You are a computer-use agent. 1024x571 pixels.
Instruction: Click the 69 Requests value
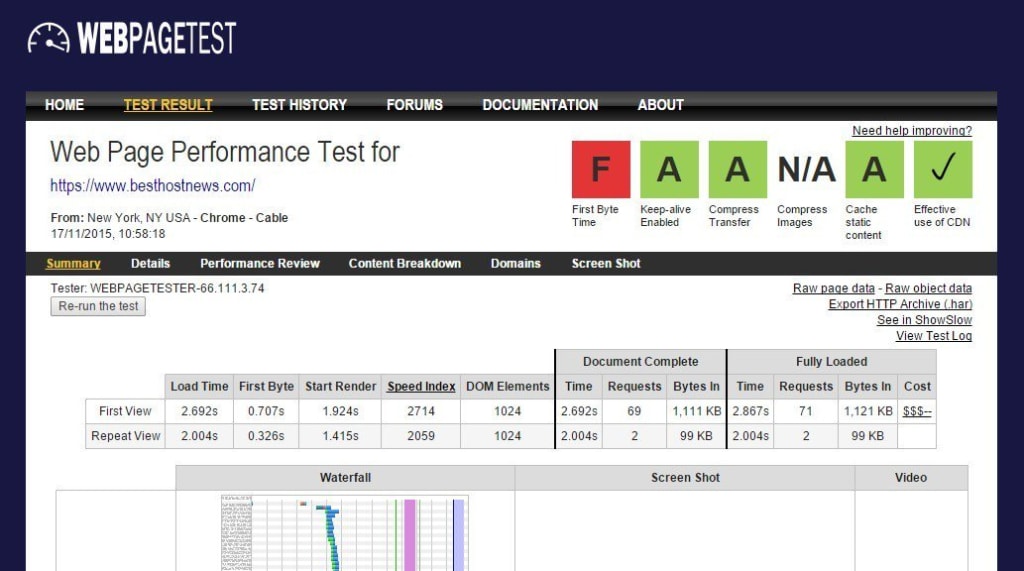point(634,412)
